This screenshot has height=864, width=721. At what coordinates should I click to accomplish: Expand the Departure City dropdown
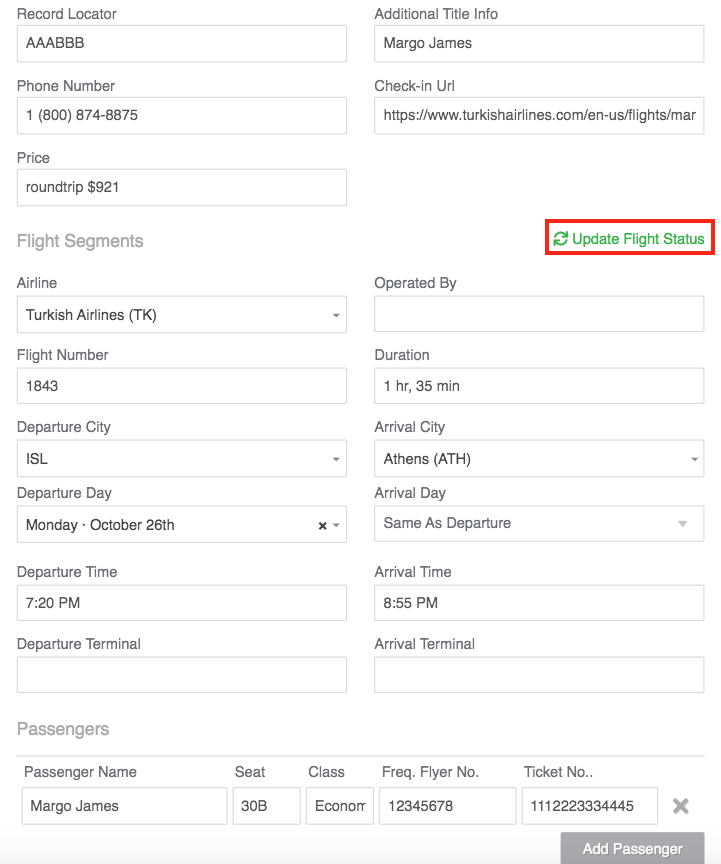point(182,458)
